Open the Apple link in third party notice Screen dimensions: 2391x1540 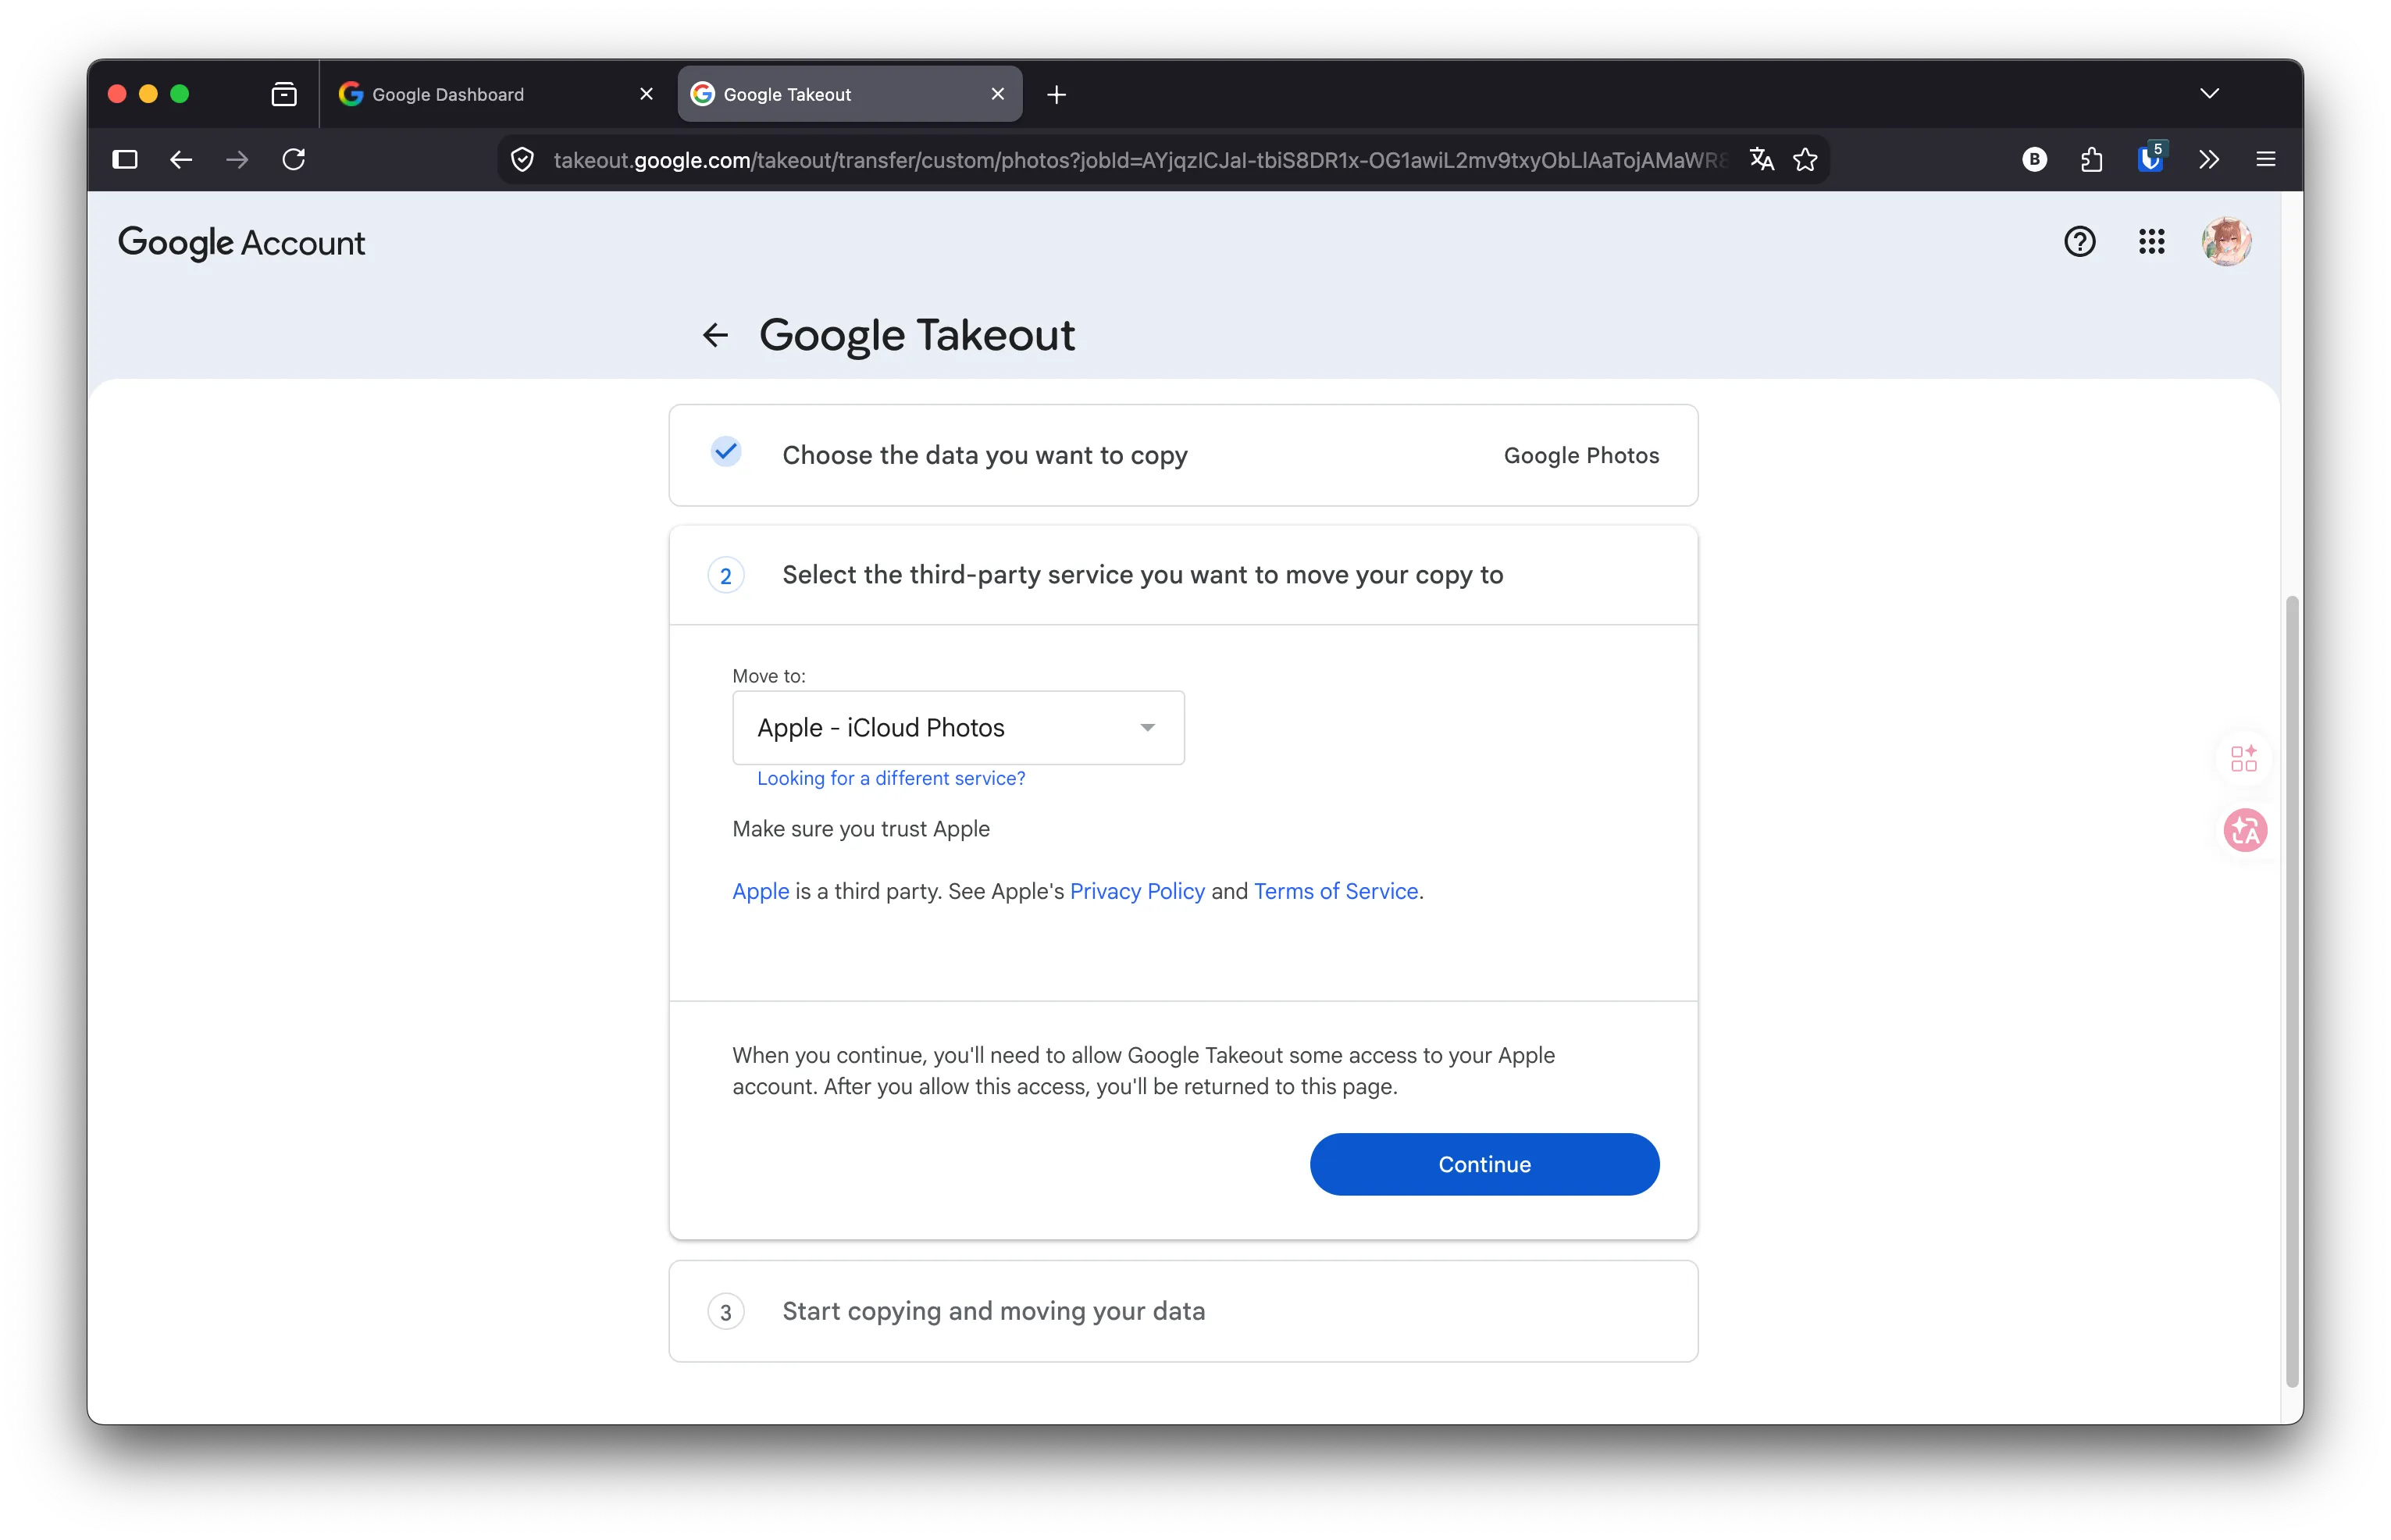pyautogui.click(x=760, y=891)
